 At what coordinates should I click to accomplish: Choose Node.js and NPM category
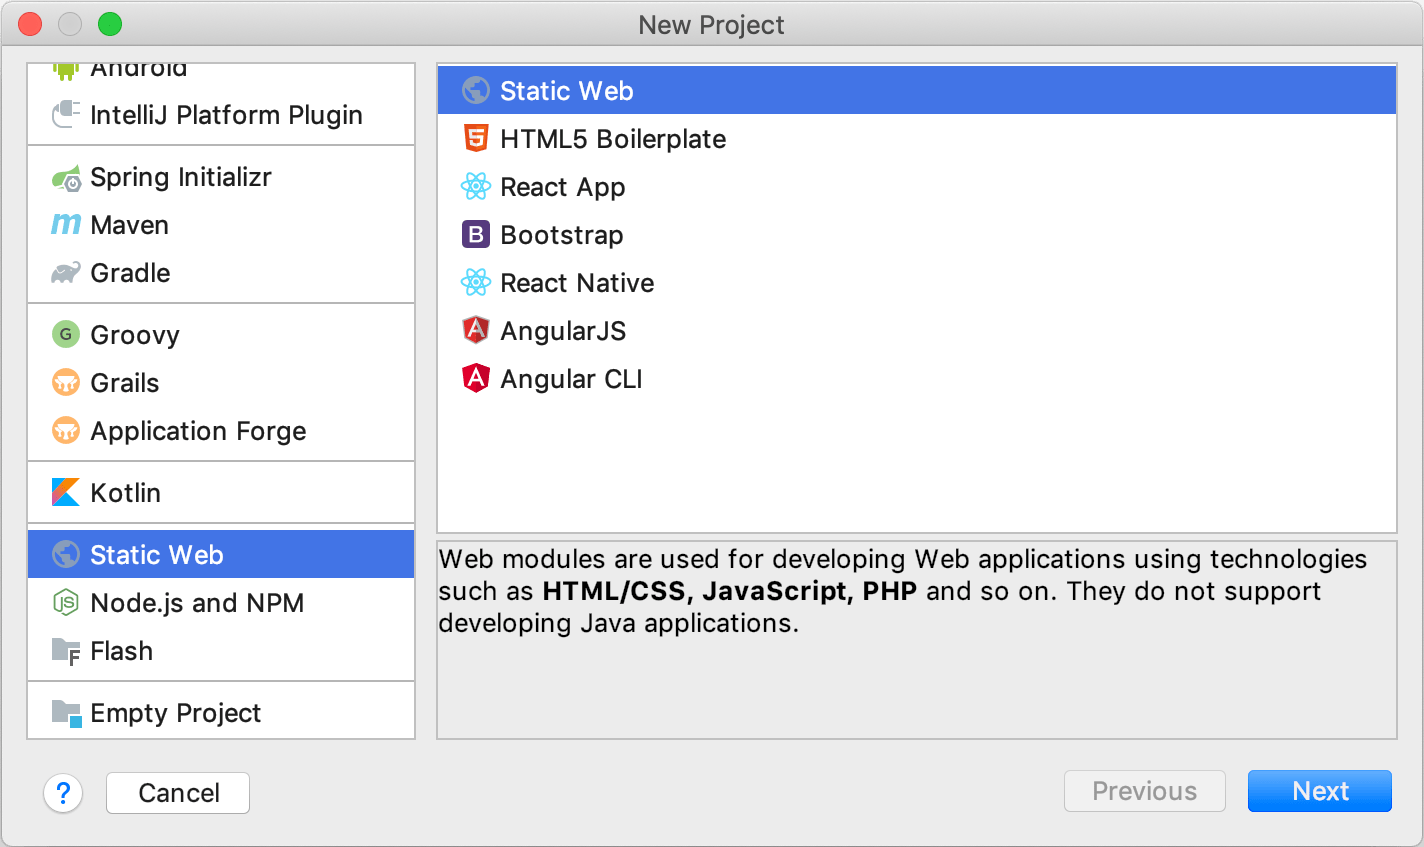point(221,602)
